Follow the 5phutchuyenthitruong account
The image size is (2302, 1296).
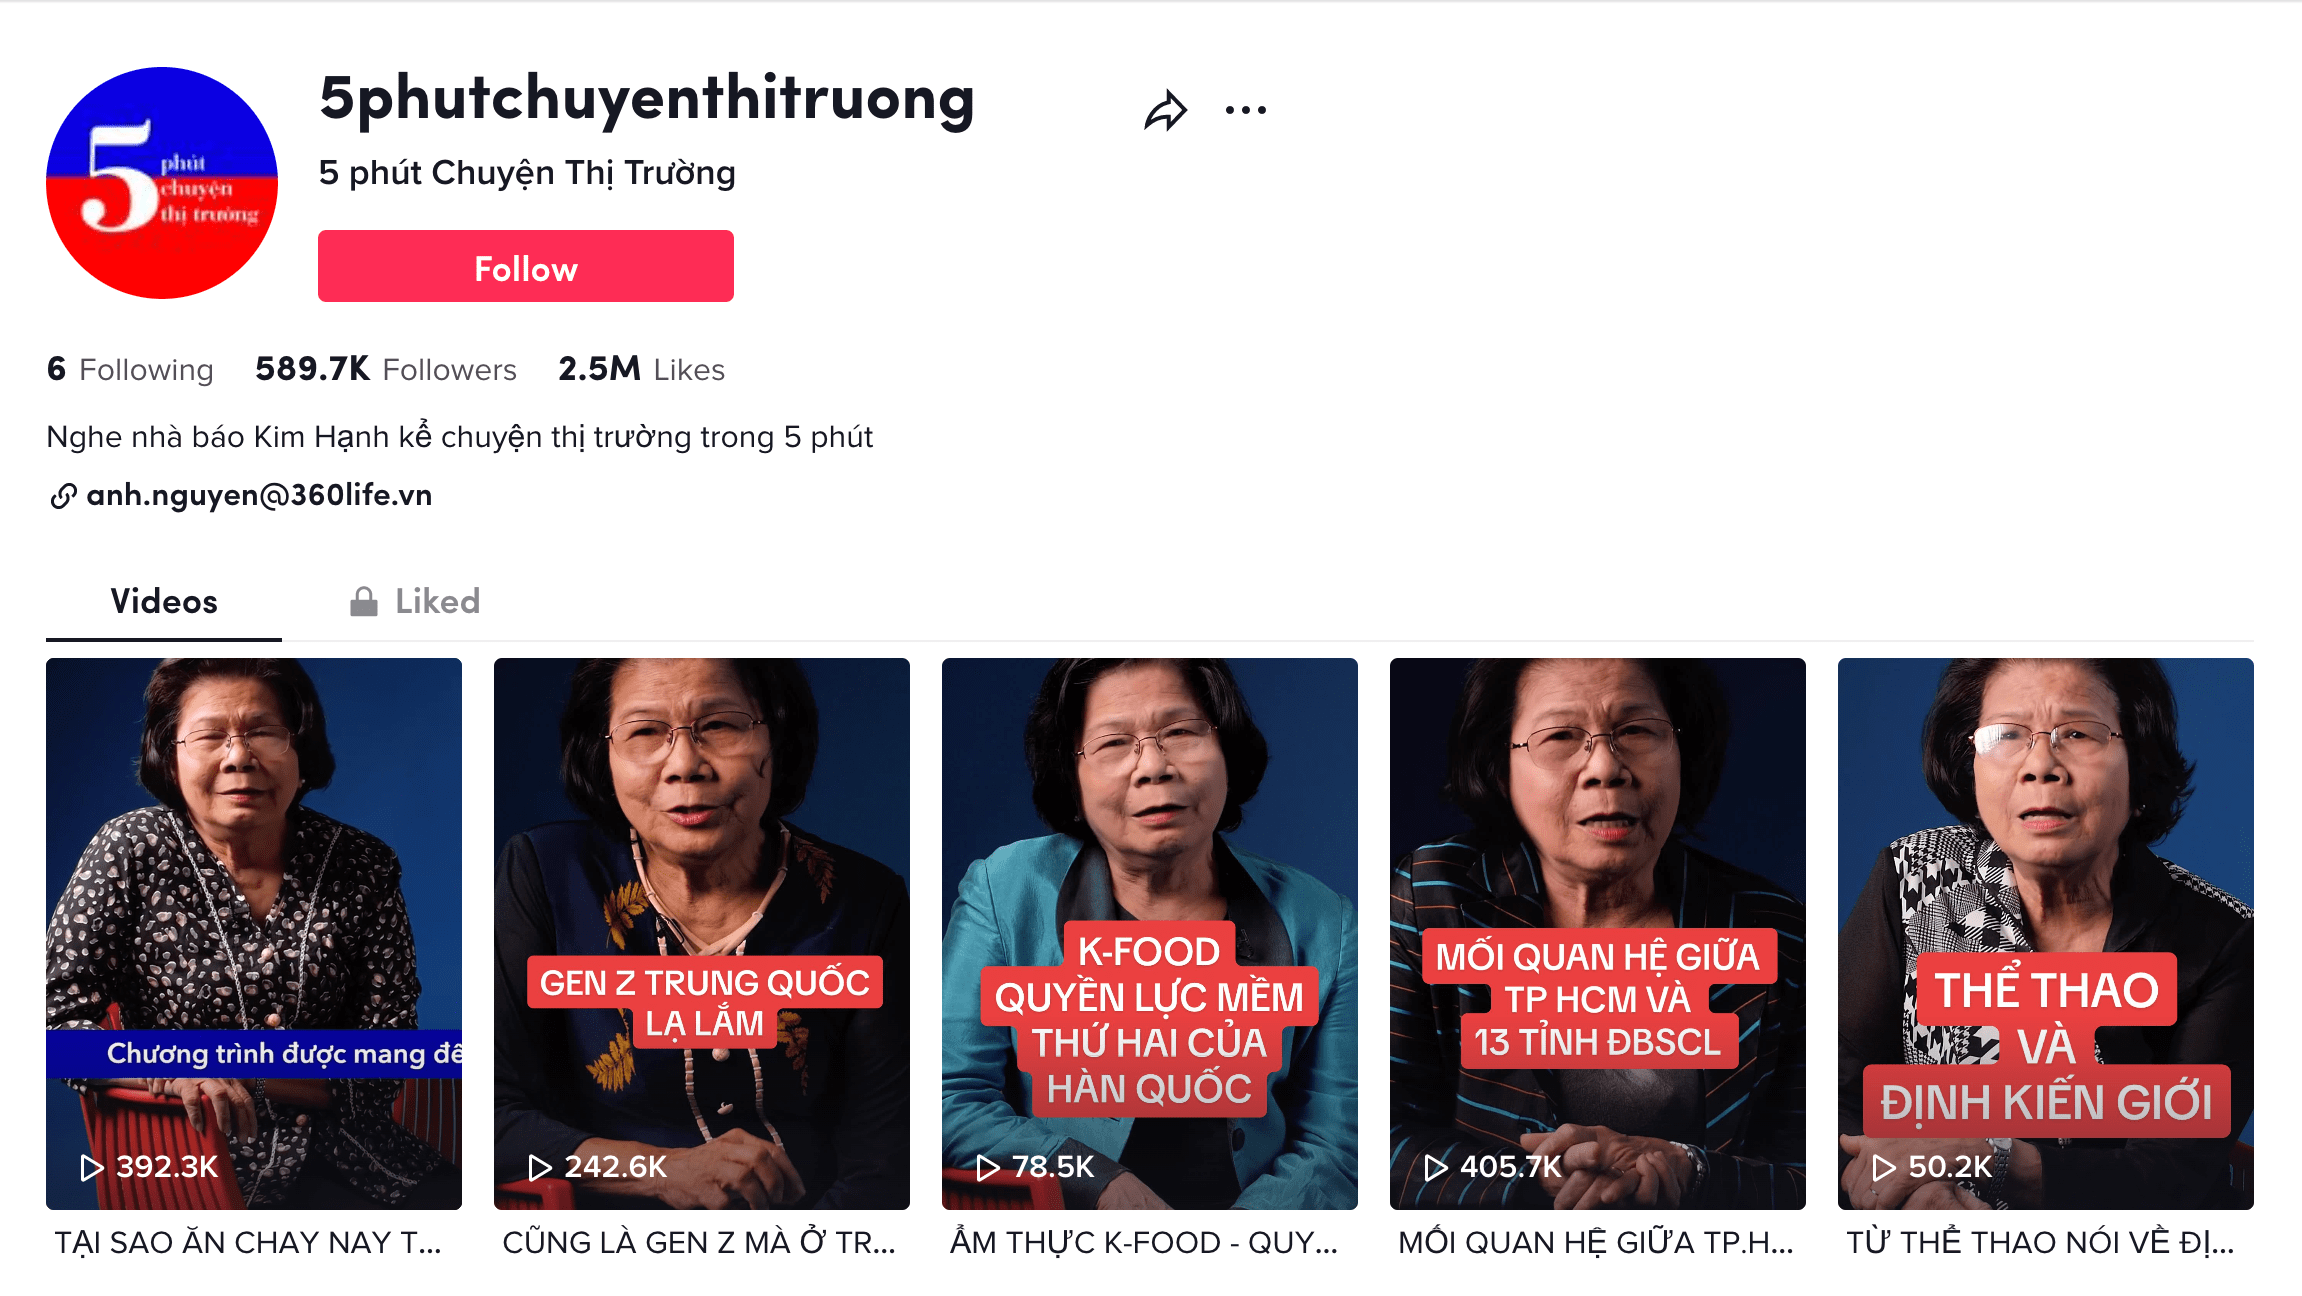(x=526, y=266)
